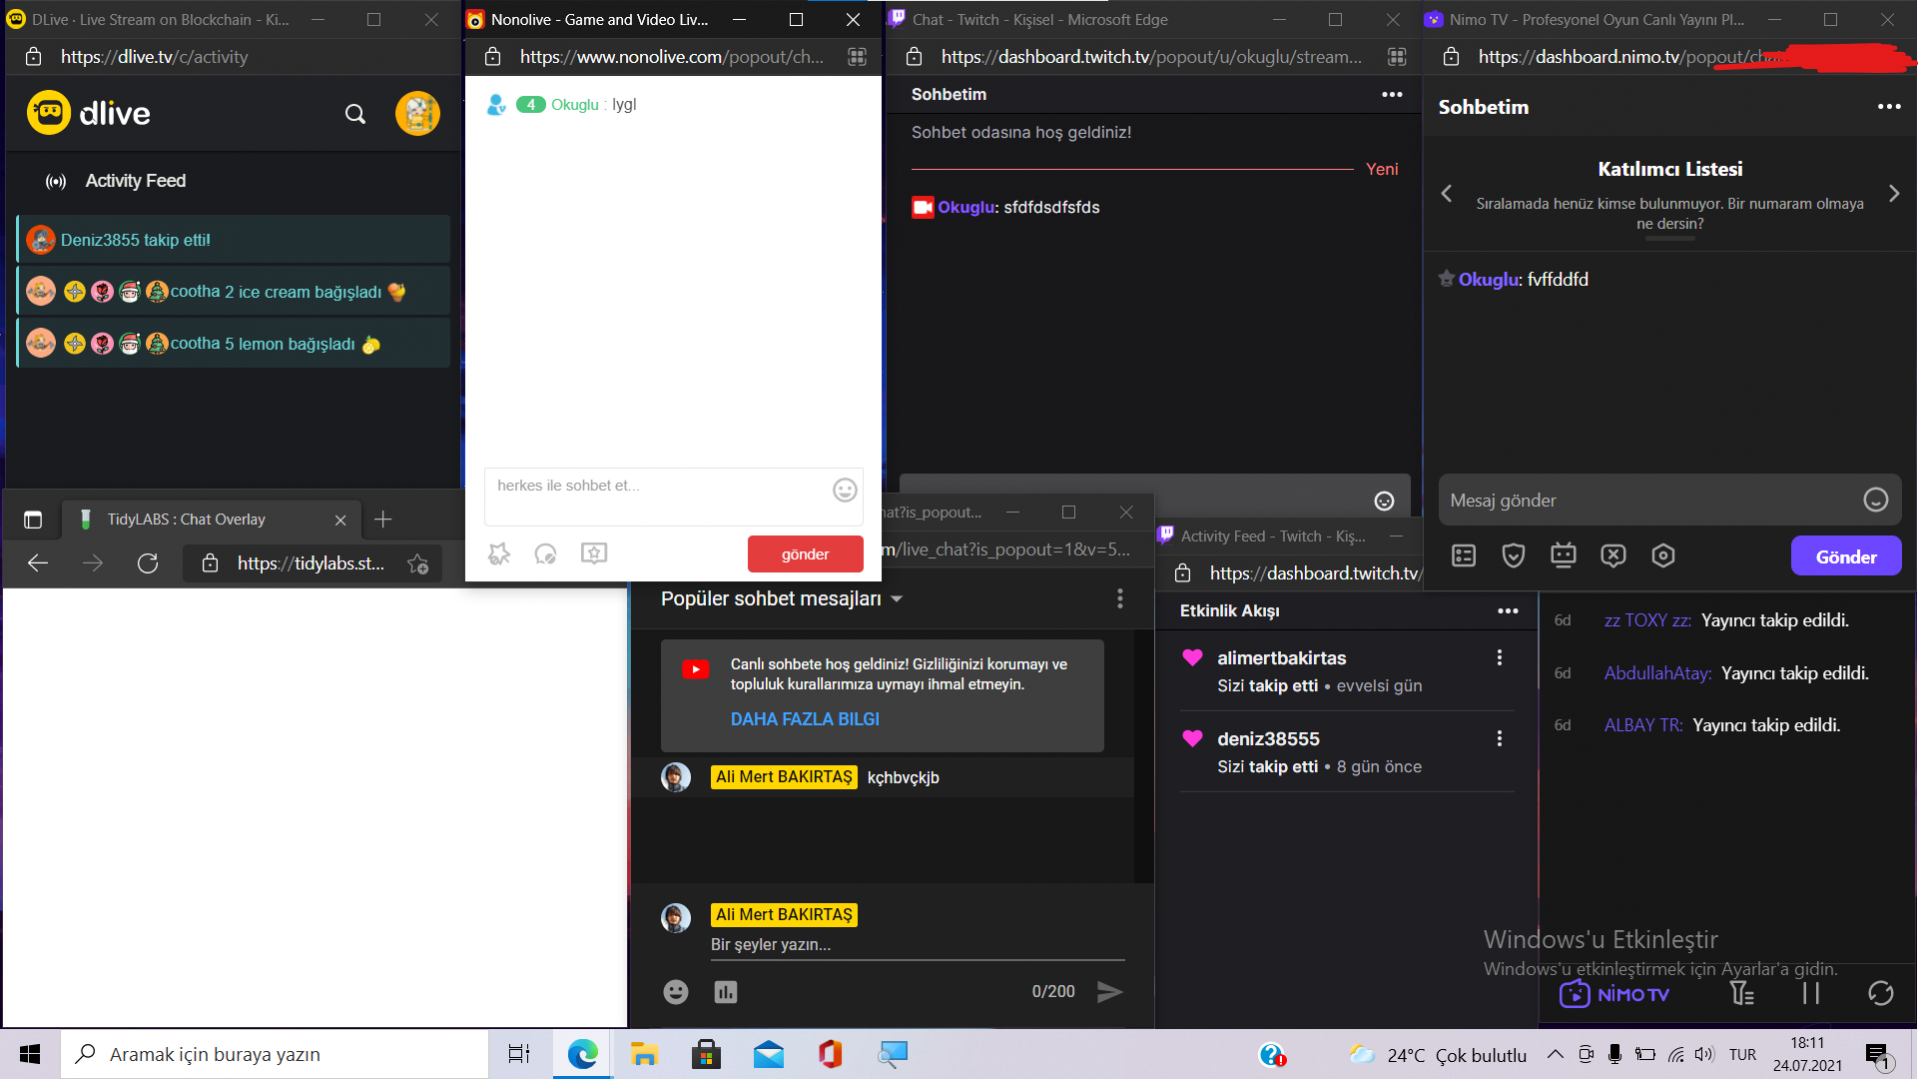Click the Nimo boxed-X icon
The image size is (1920, 1079).
1613,556
